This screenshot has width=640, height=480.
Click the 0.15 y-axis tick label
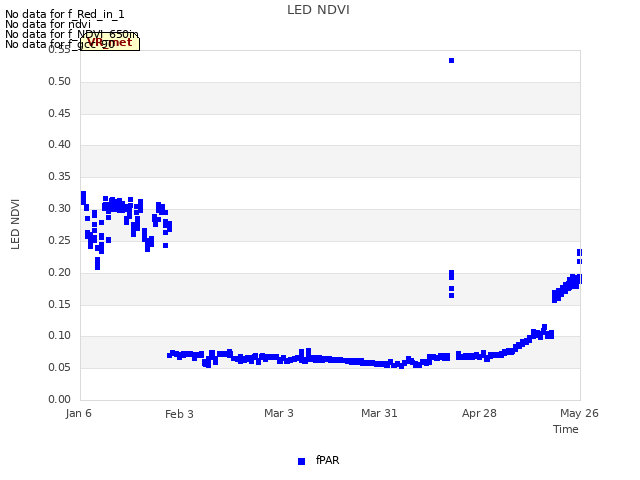pos(60,304)
